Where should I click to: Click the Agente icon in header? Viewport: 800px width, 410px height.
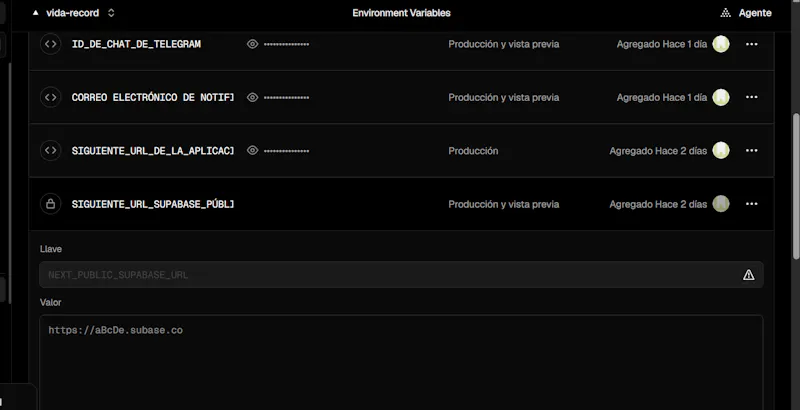726,13
